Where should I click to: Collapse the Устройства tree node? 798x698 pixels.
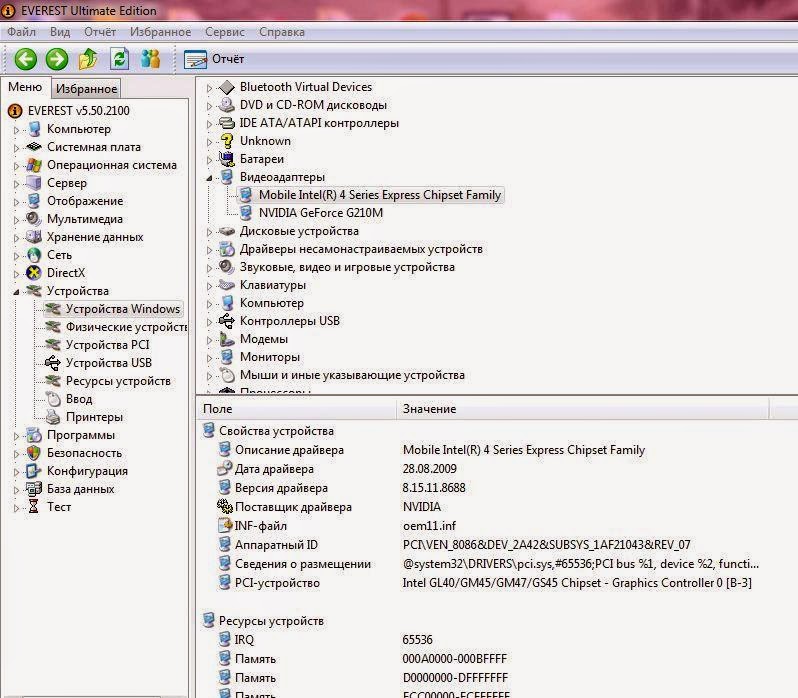click(x=16, y=292)
